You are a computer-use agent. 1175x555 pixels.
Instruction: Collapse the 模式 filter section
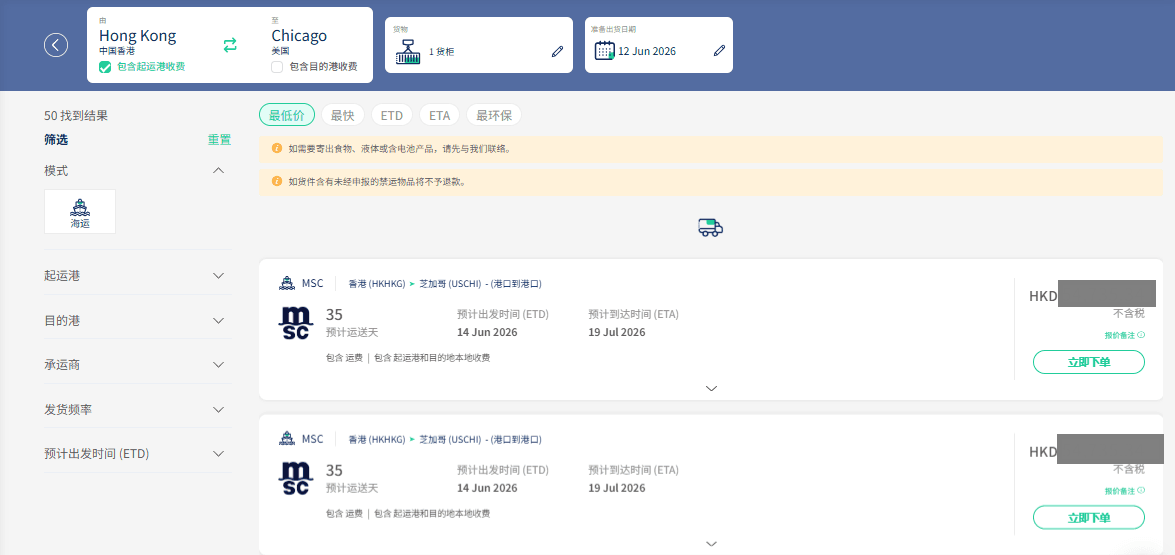click(x=218, y=171)
